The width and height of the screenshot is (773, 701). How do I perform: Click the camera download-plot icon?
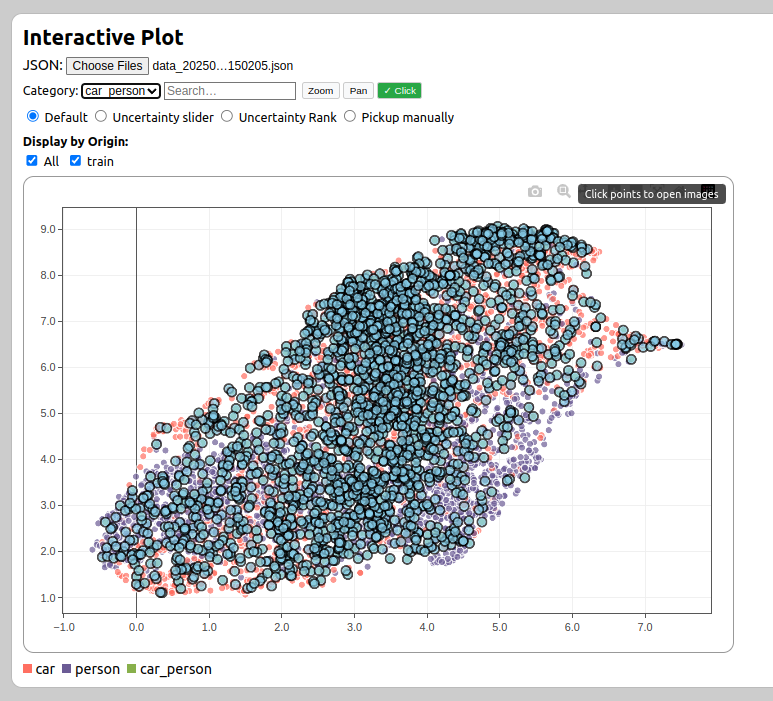[535, 191]
